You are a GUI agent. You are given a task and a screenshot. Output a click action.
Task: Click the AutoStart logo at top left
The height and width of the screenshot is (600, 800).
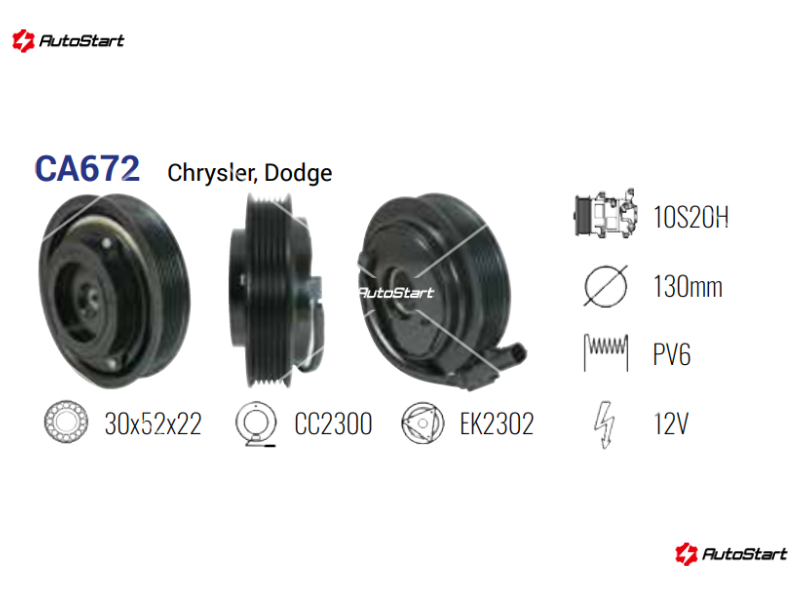coord(68,41)
